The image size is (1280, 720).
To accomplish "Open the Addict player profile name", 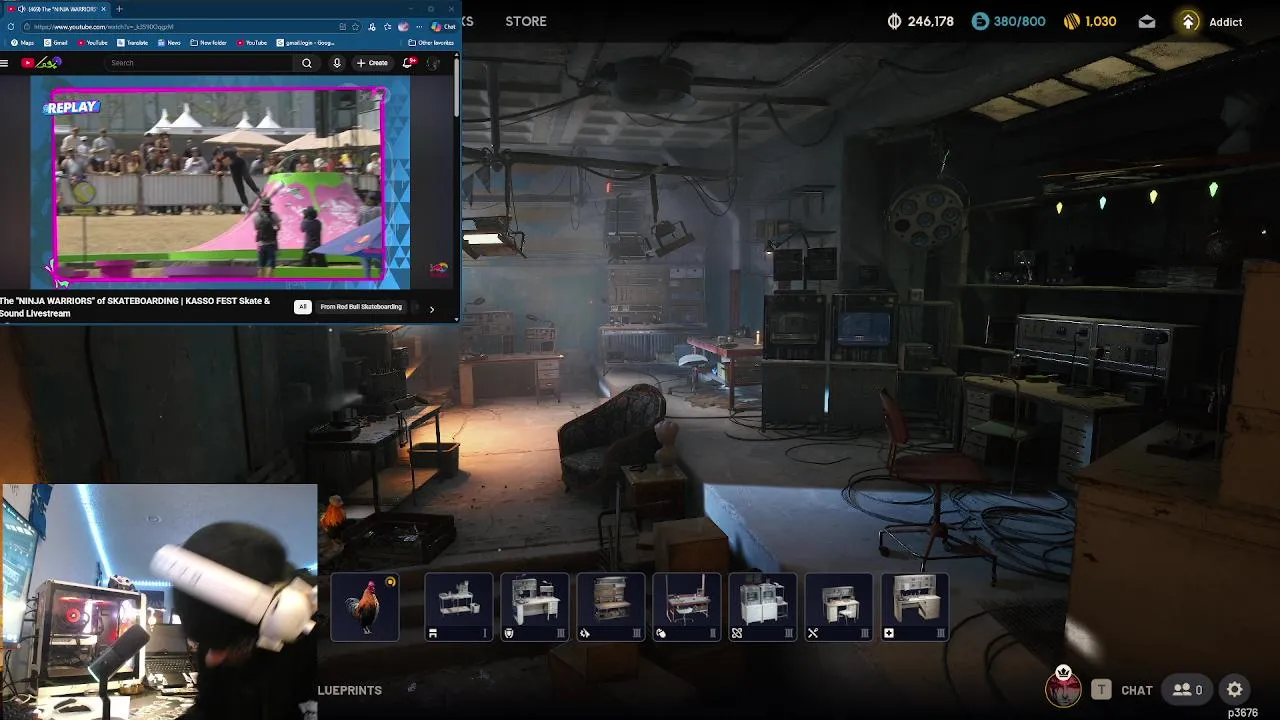I will (1225, 22).
